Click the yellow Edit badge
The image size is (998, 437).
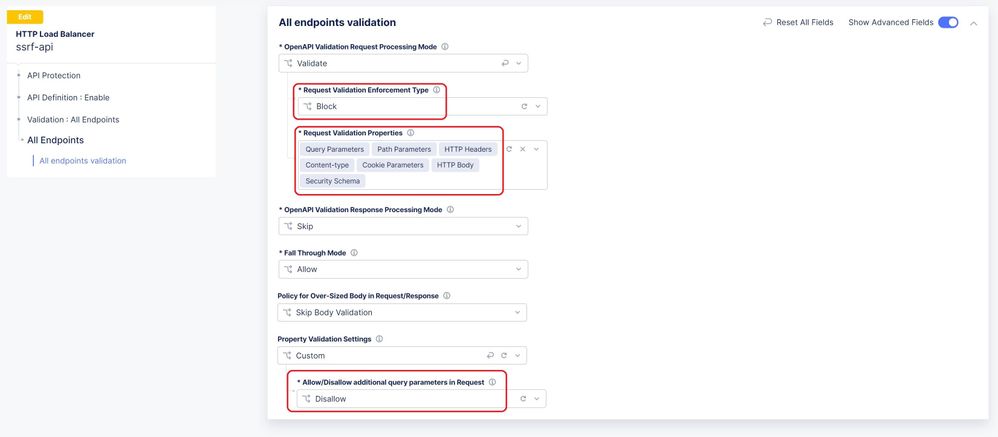click(x=25, y=17)
